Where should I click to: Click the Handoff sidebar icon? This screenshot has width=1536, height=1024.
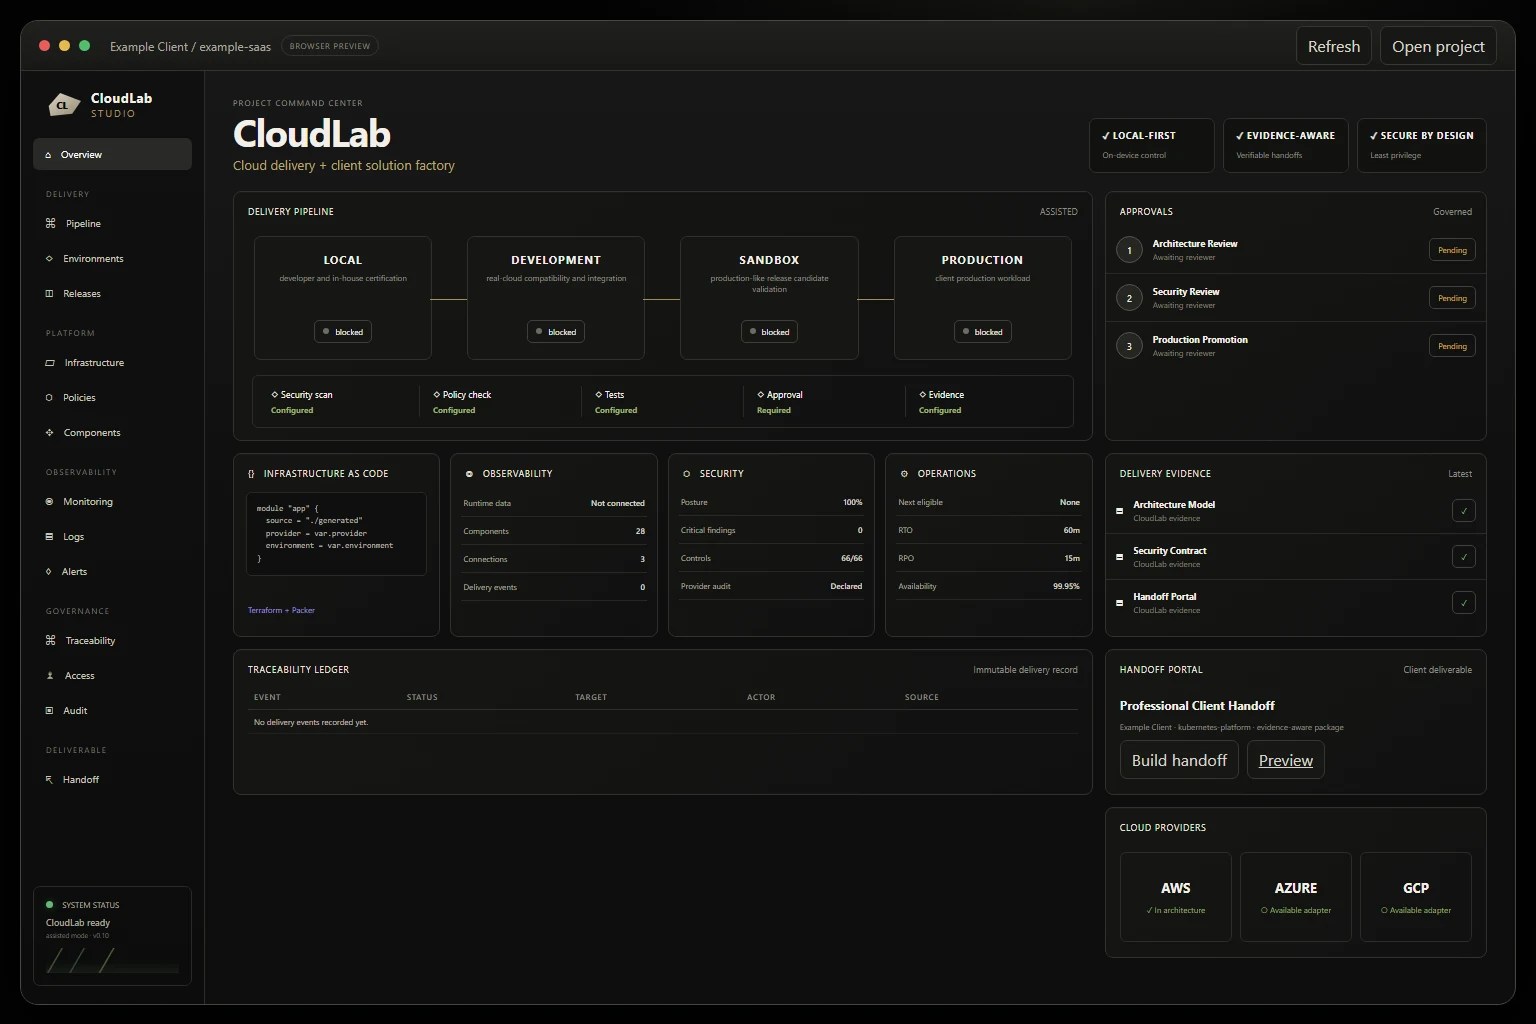pyautogui.click(x=49, y=779)
